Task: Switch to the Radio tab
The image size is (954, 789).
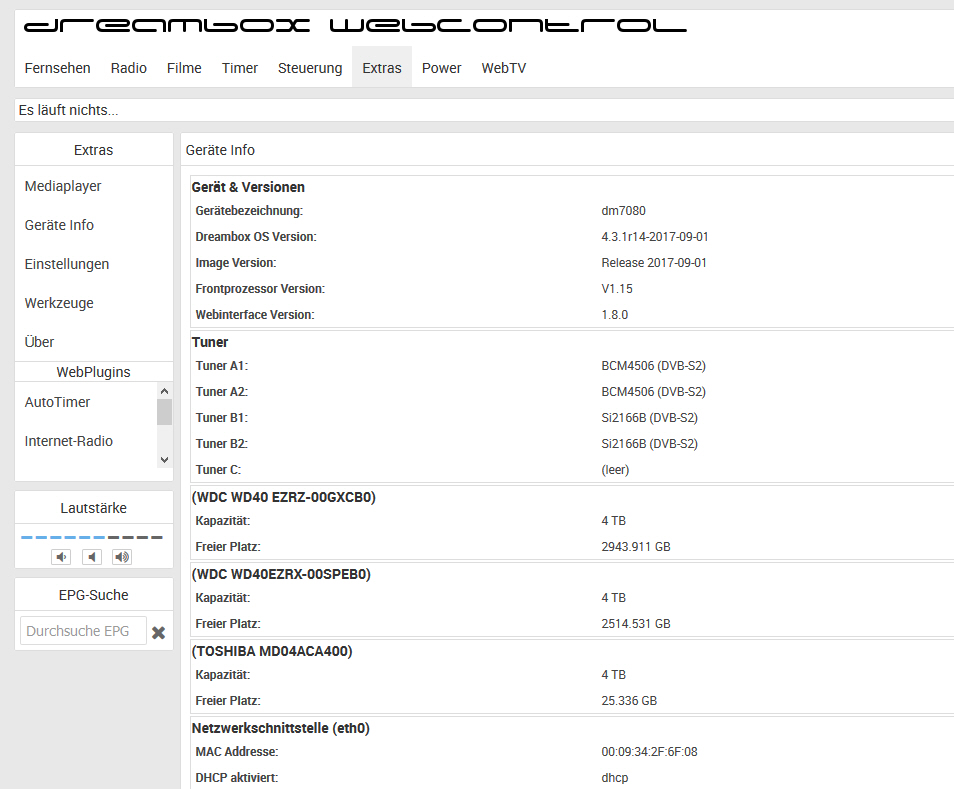Action: point(129,68)
